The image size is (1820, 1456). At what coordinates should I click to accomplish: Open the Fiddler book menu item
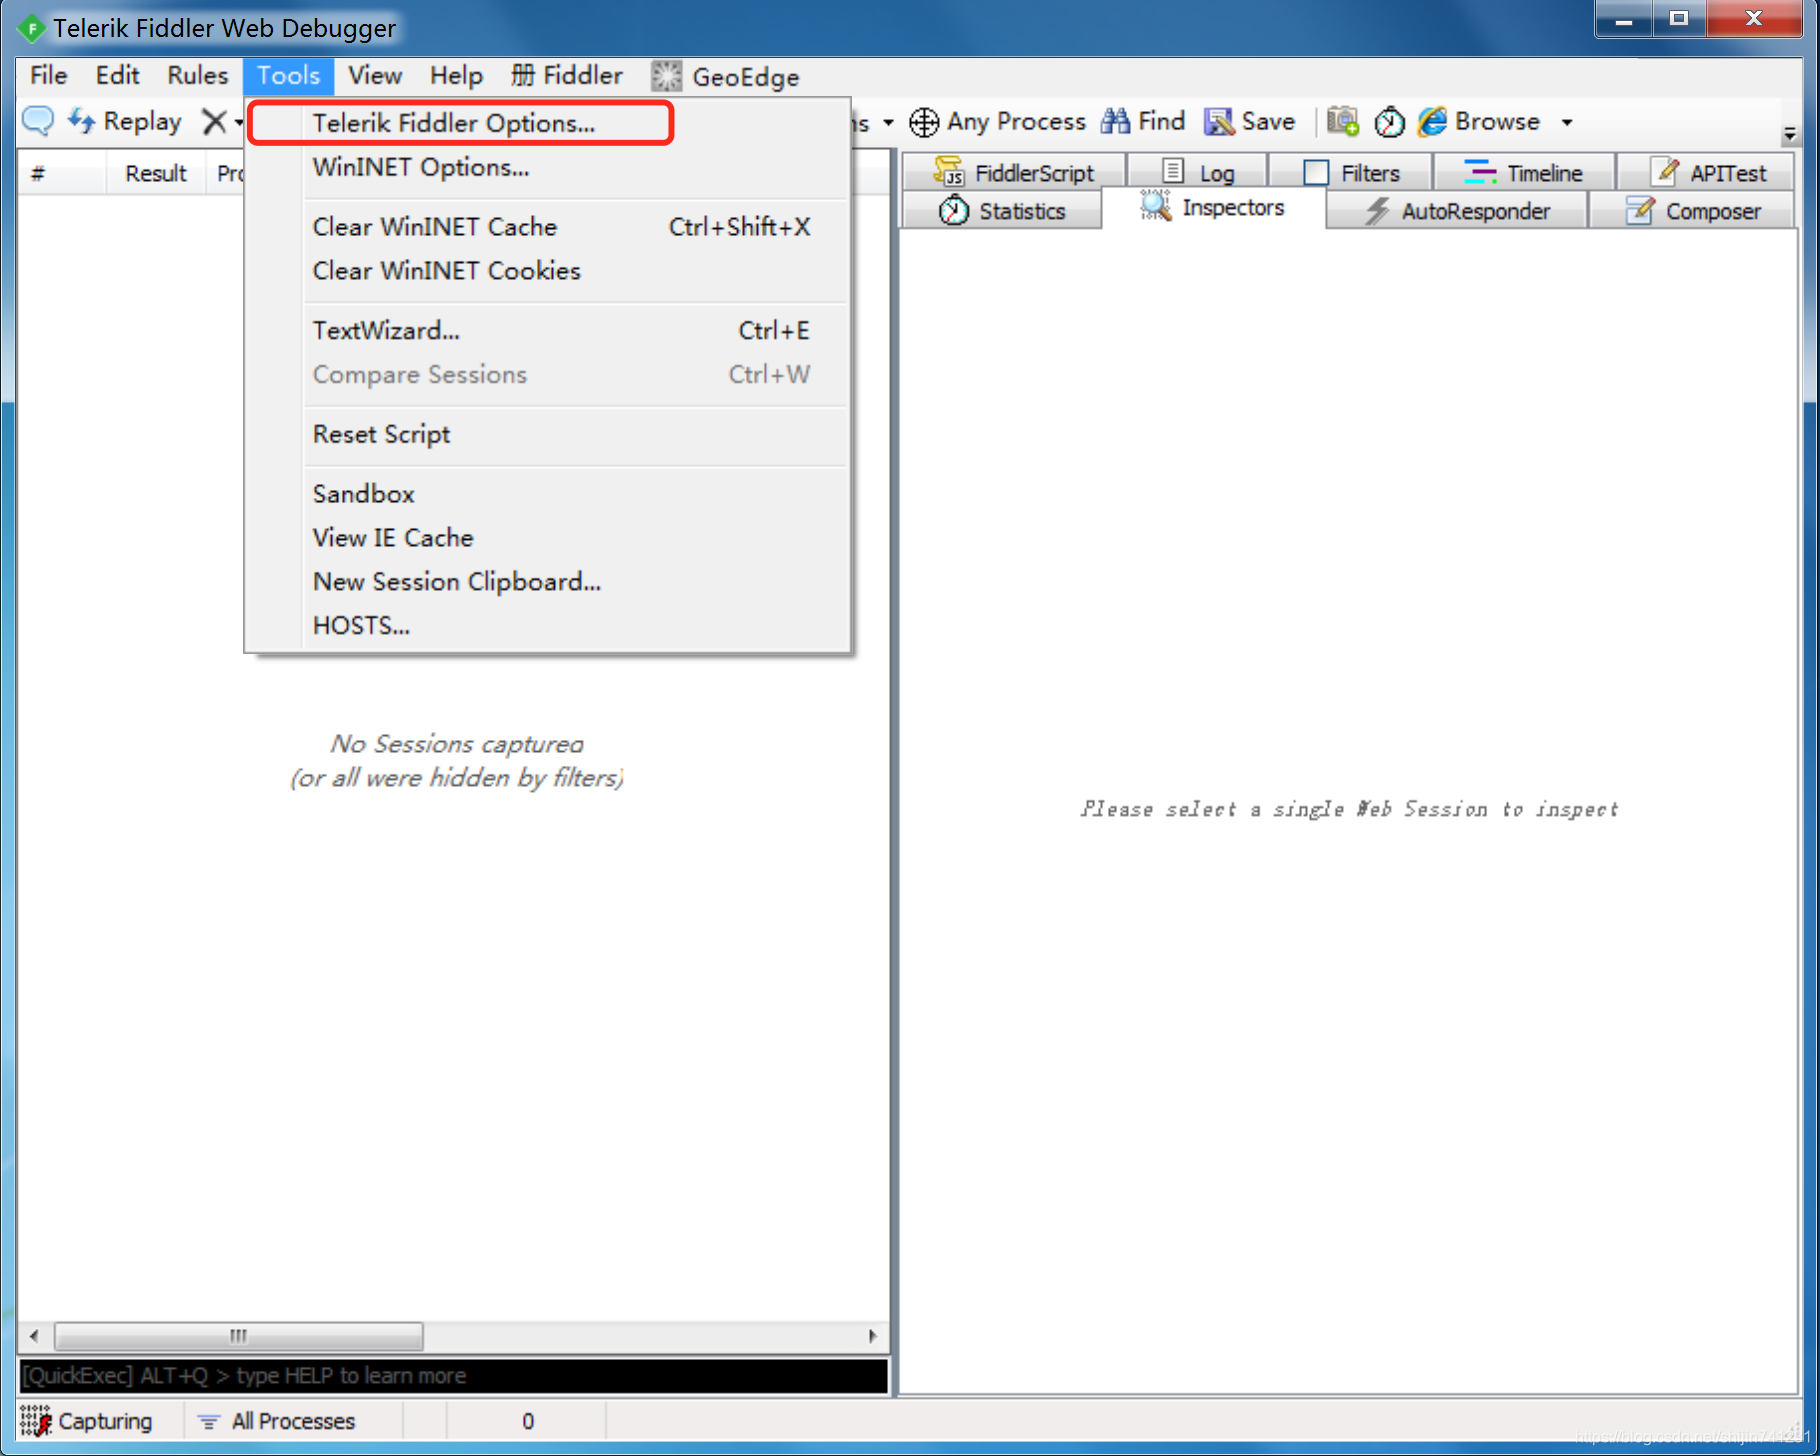566,76
